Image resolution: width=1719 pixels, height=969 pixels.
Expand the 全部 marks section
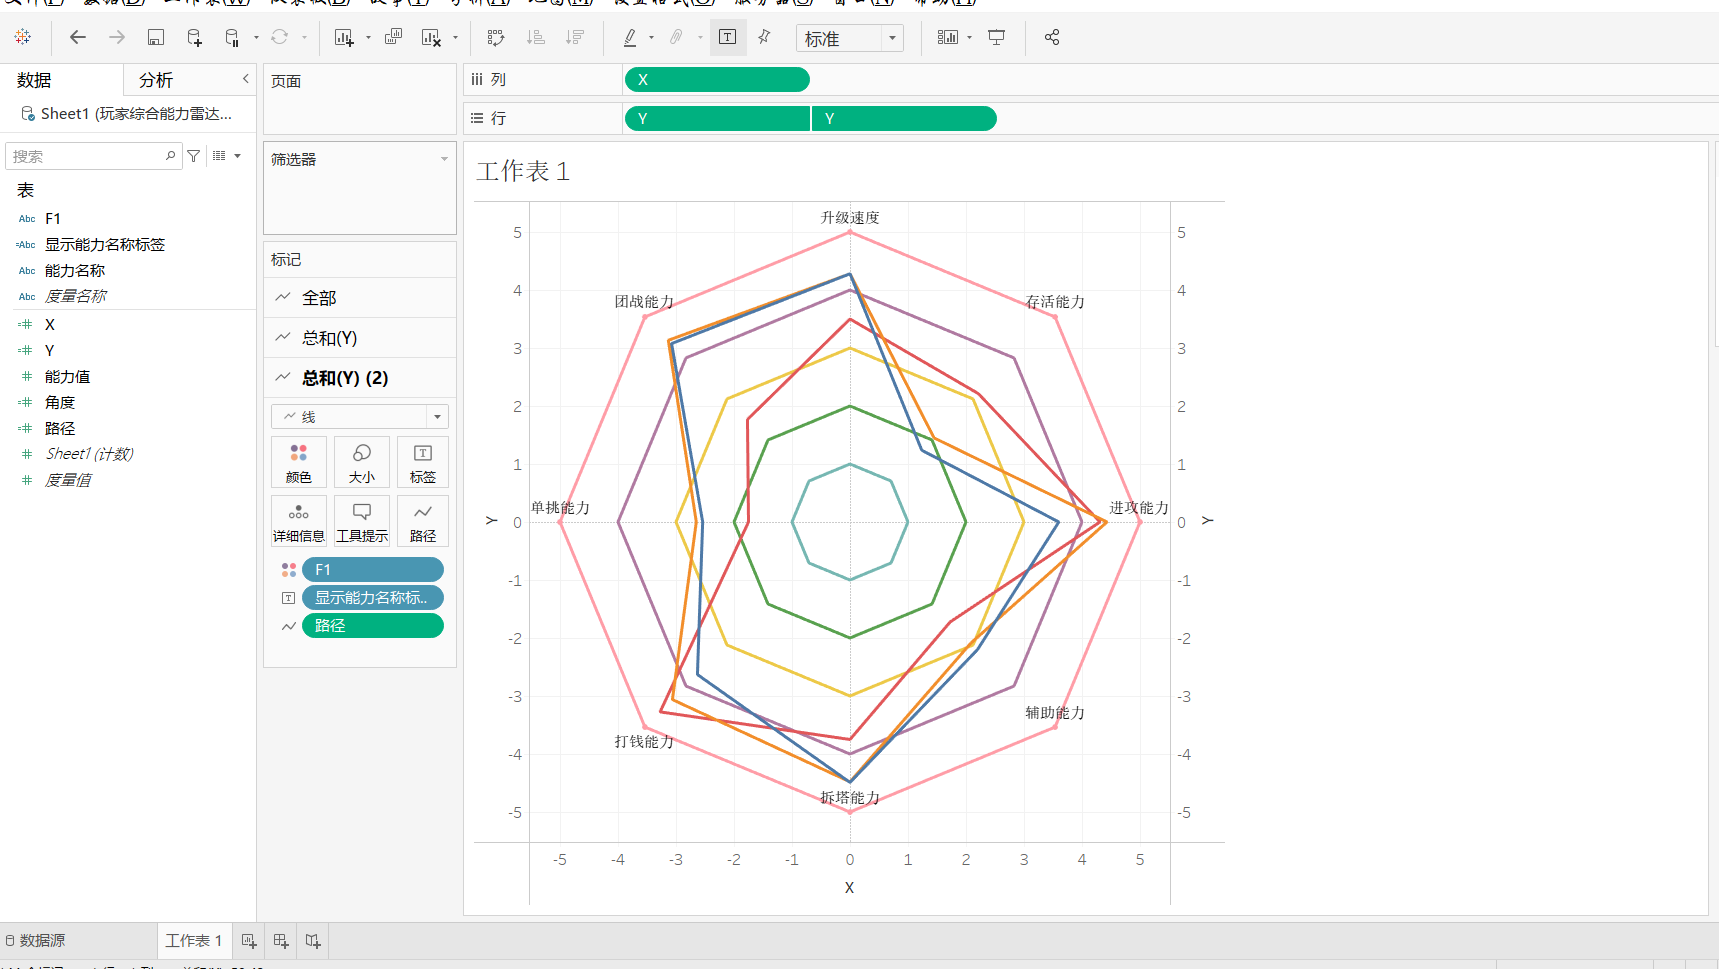[x=360, y=298]
